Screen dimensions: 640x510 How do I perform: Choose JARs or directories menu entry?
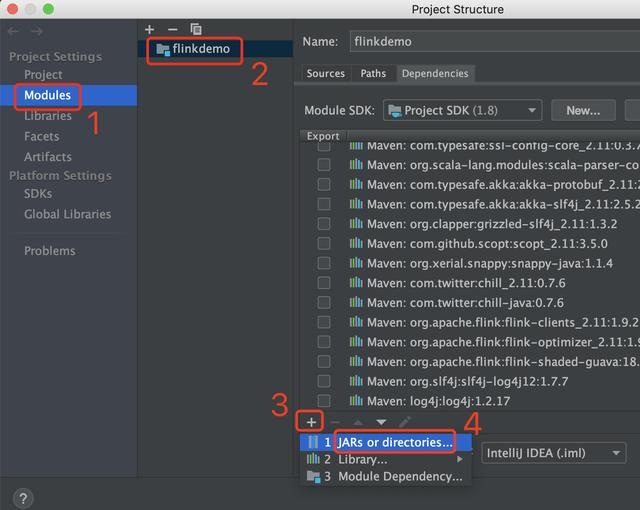tap(386, 442)
